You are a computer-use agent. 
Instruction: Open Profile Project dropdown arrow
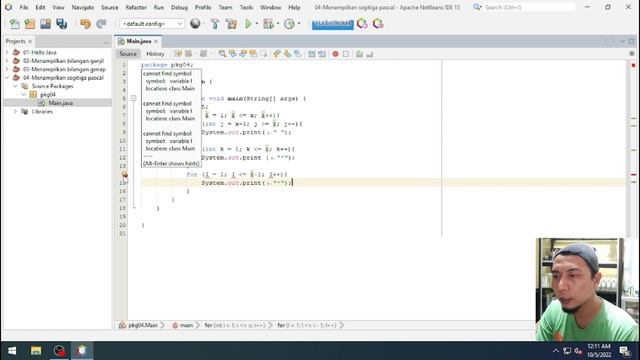click(x=299, y=24)
